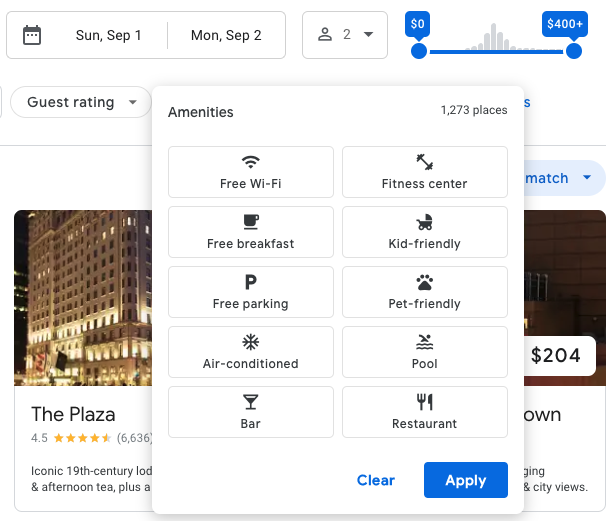Click the calendar icon beside check-in date
614x521 pixels.
(x=32, y=35)
